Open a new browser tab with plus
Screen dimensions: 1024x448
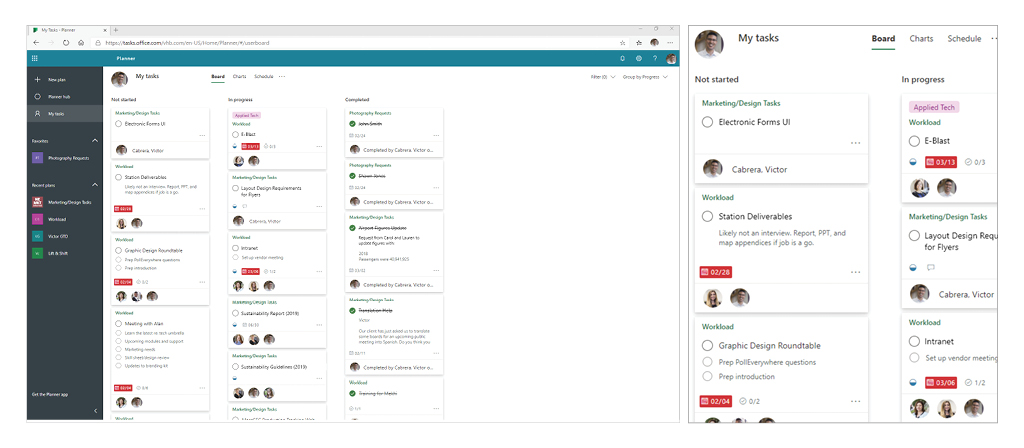(x=116, y=30)
